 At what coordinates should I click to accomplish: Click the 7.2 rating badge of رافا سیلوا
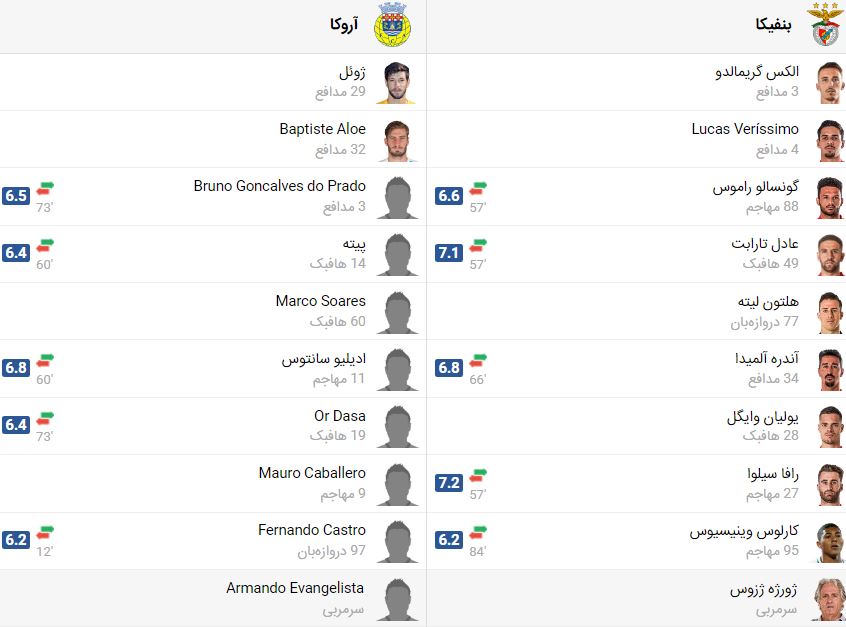click(x=449, y=482)
